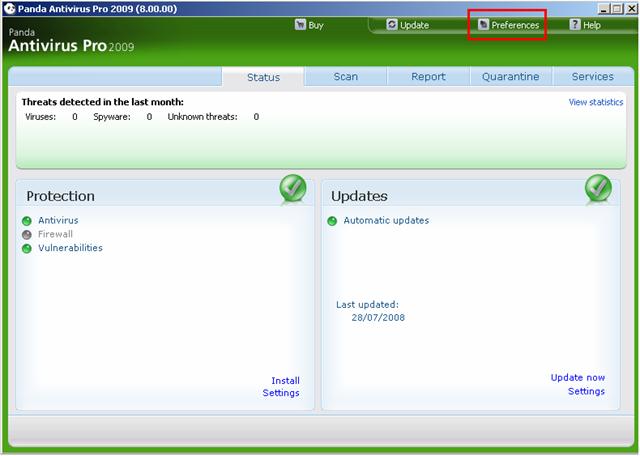Image resolution: width=640 pixels, height=456 pixels.
Task: Click the Automatic updates status icon
Action: pyautogui.click(x=332, y=221)
